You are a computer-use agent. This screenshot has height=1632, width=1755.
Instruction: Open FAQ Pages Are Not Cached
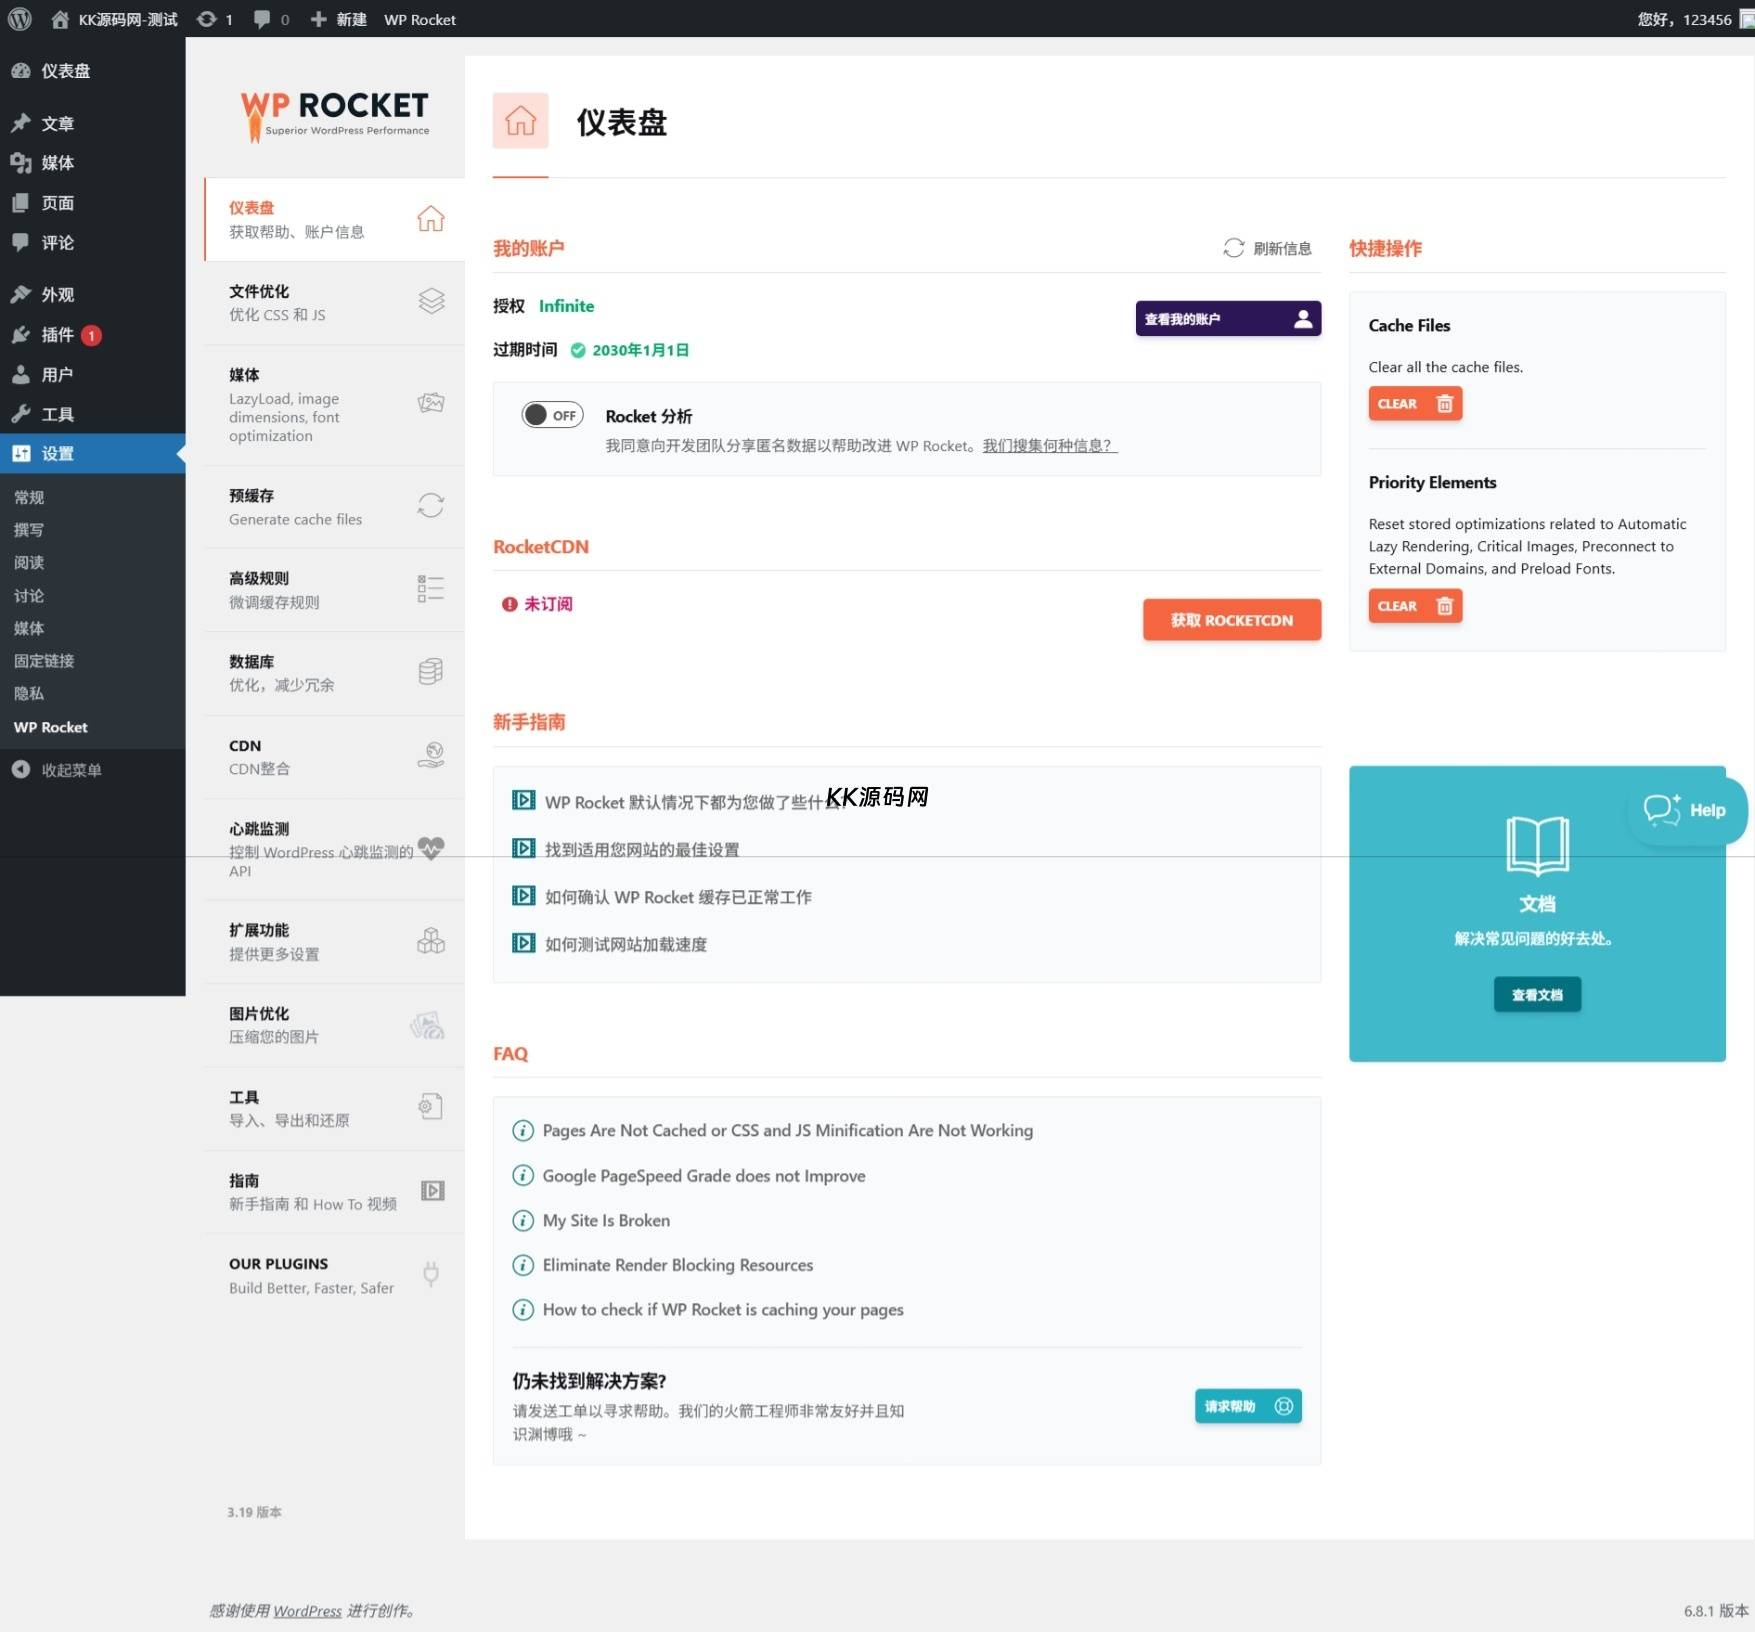(773, 1130)
